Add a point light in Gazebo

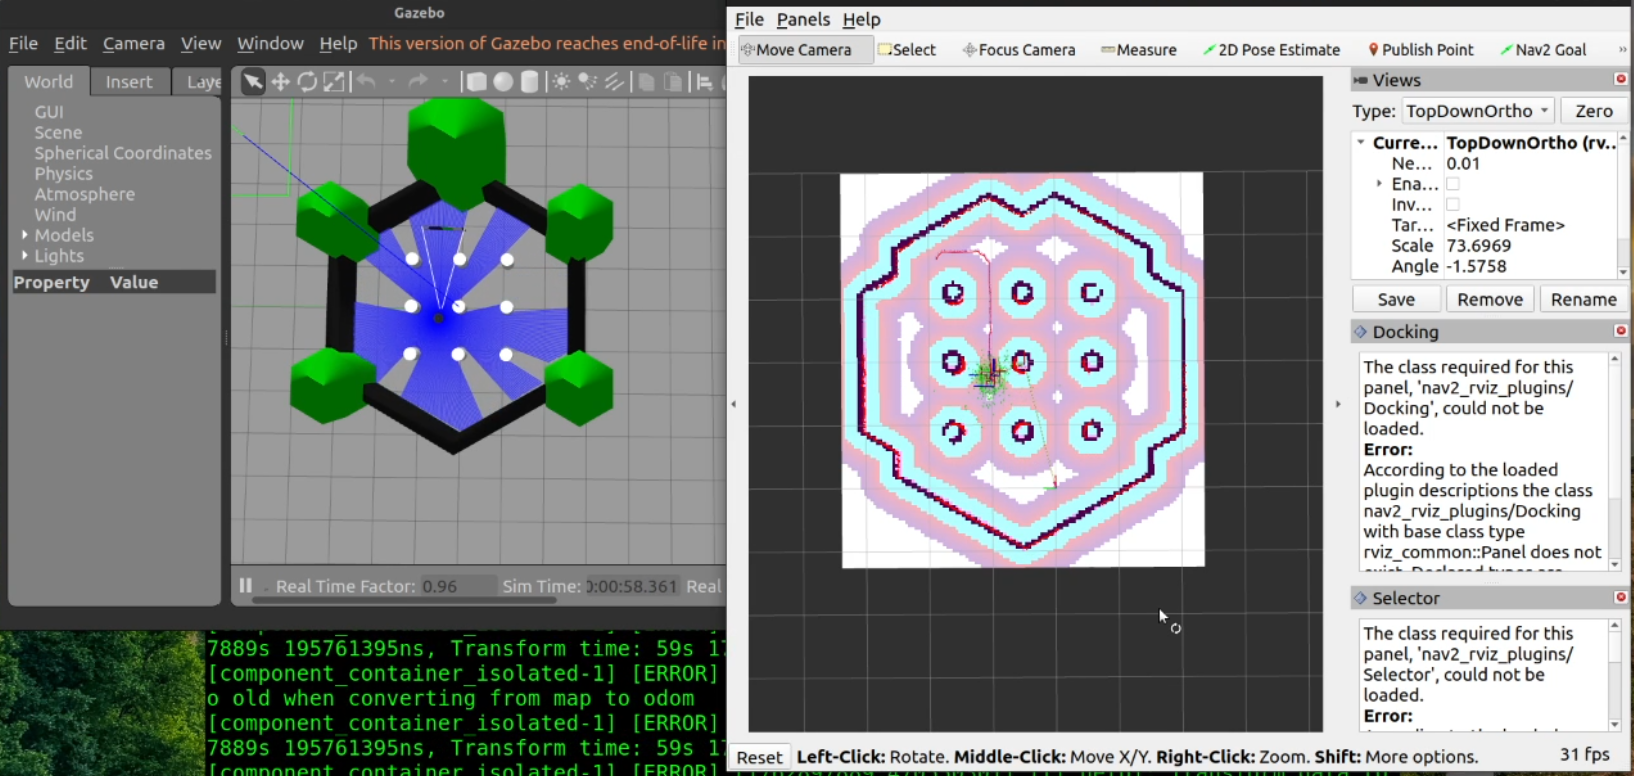(x=562, y=82)
